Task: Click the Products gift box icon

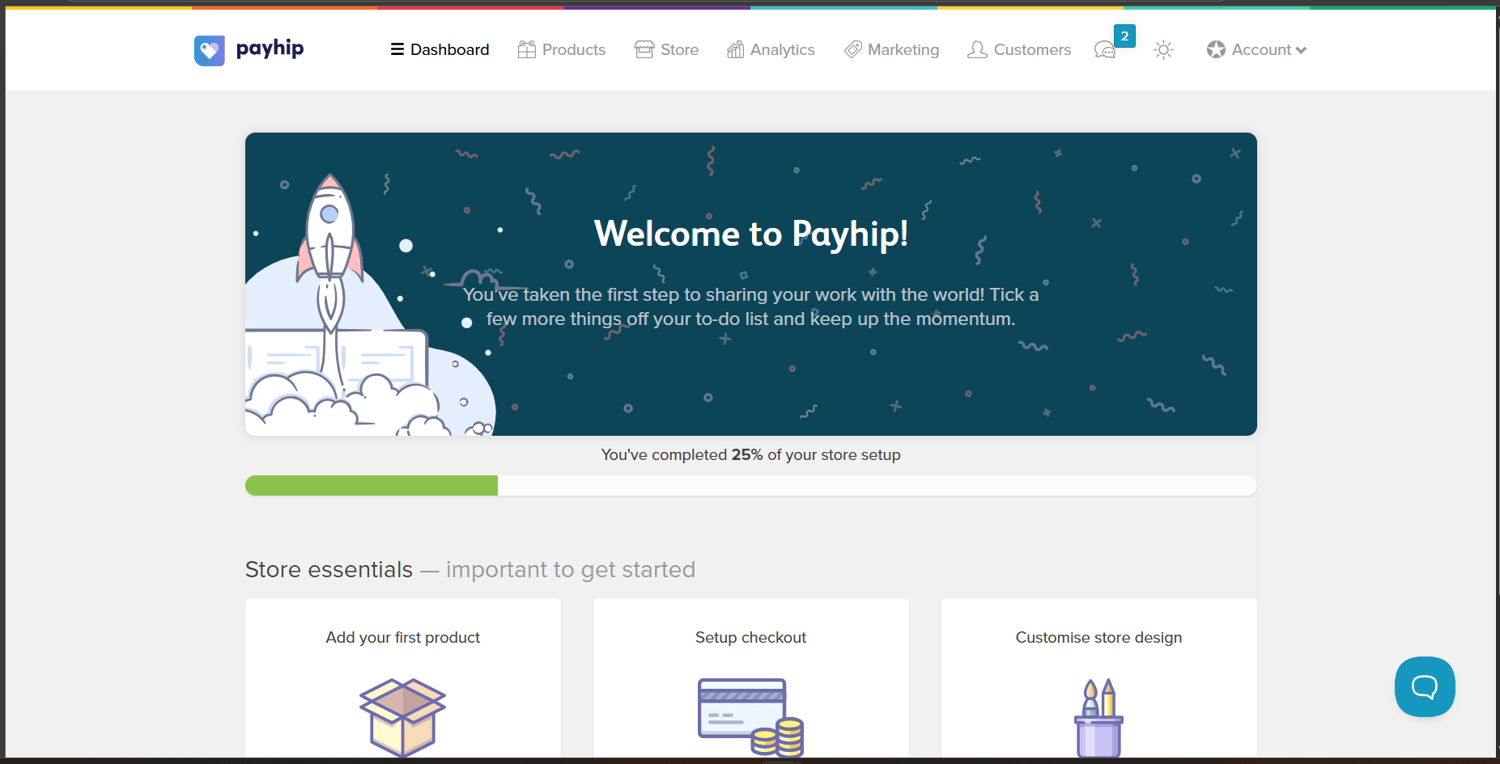Action: [527, 49]
